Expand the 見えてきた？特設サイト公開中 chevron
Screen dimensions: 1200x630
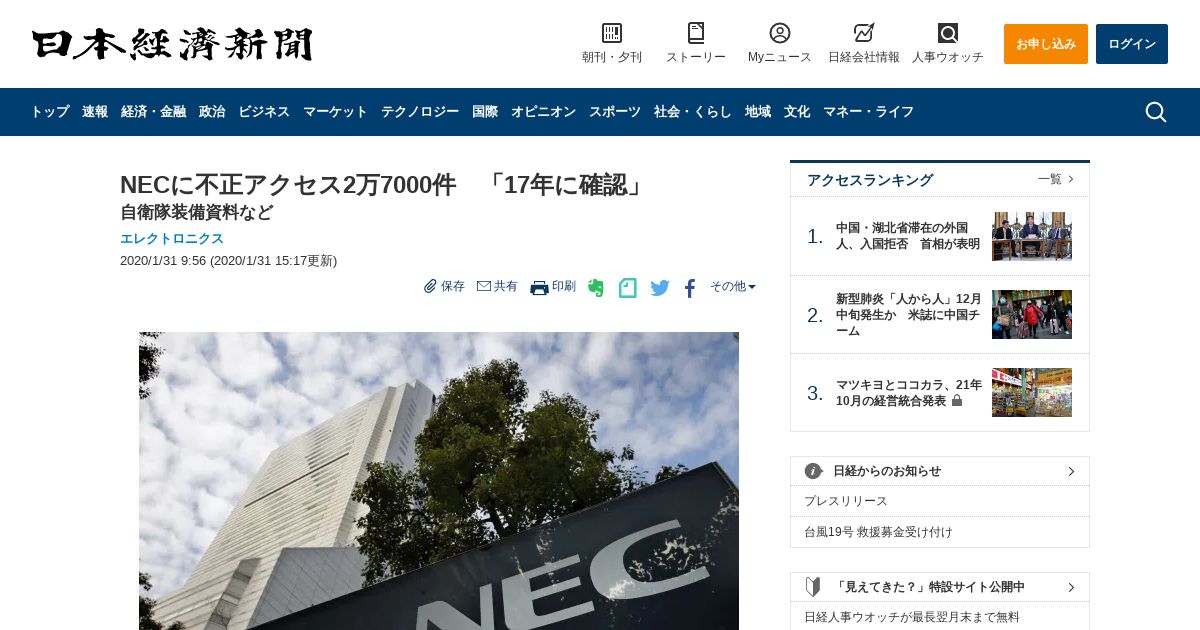pos(1071,587)
